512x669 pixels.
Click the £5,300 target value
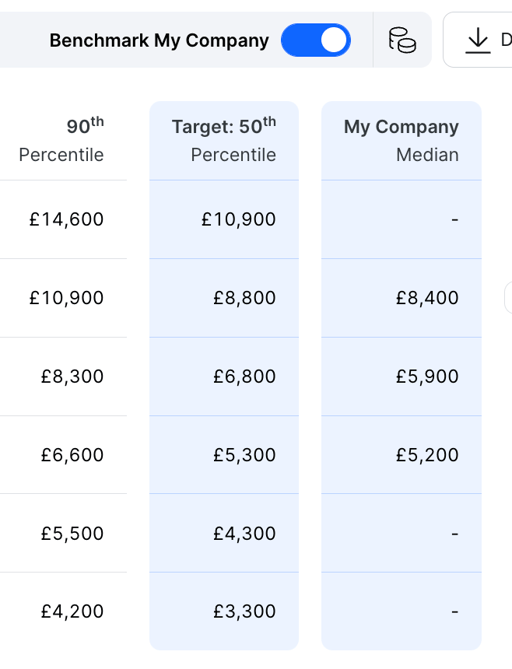(x=244, y=455)
